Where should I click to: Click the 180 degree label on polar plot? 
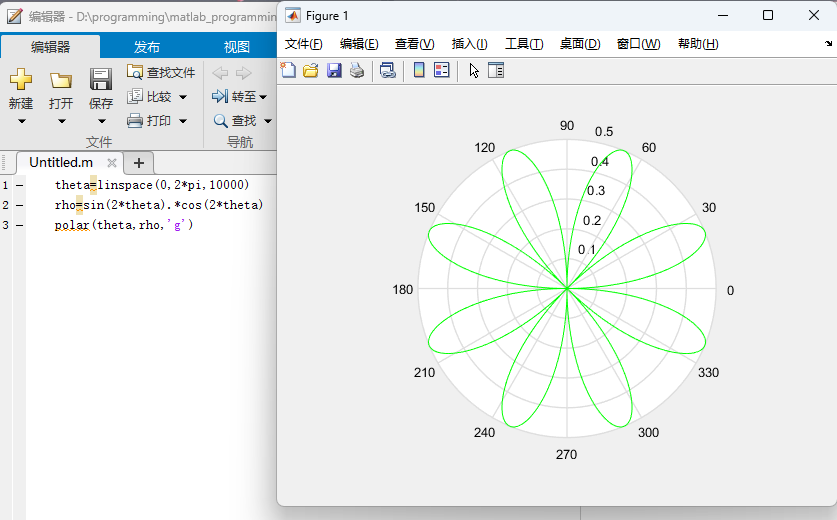tap(402, 289)
